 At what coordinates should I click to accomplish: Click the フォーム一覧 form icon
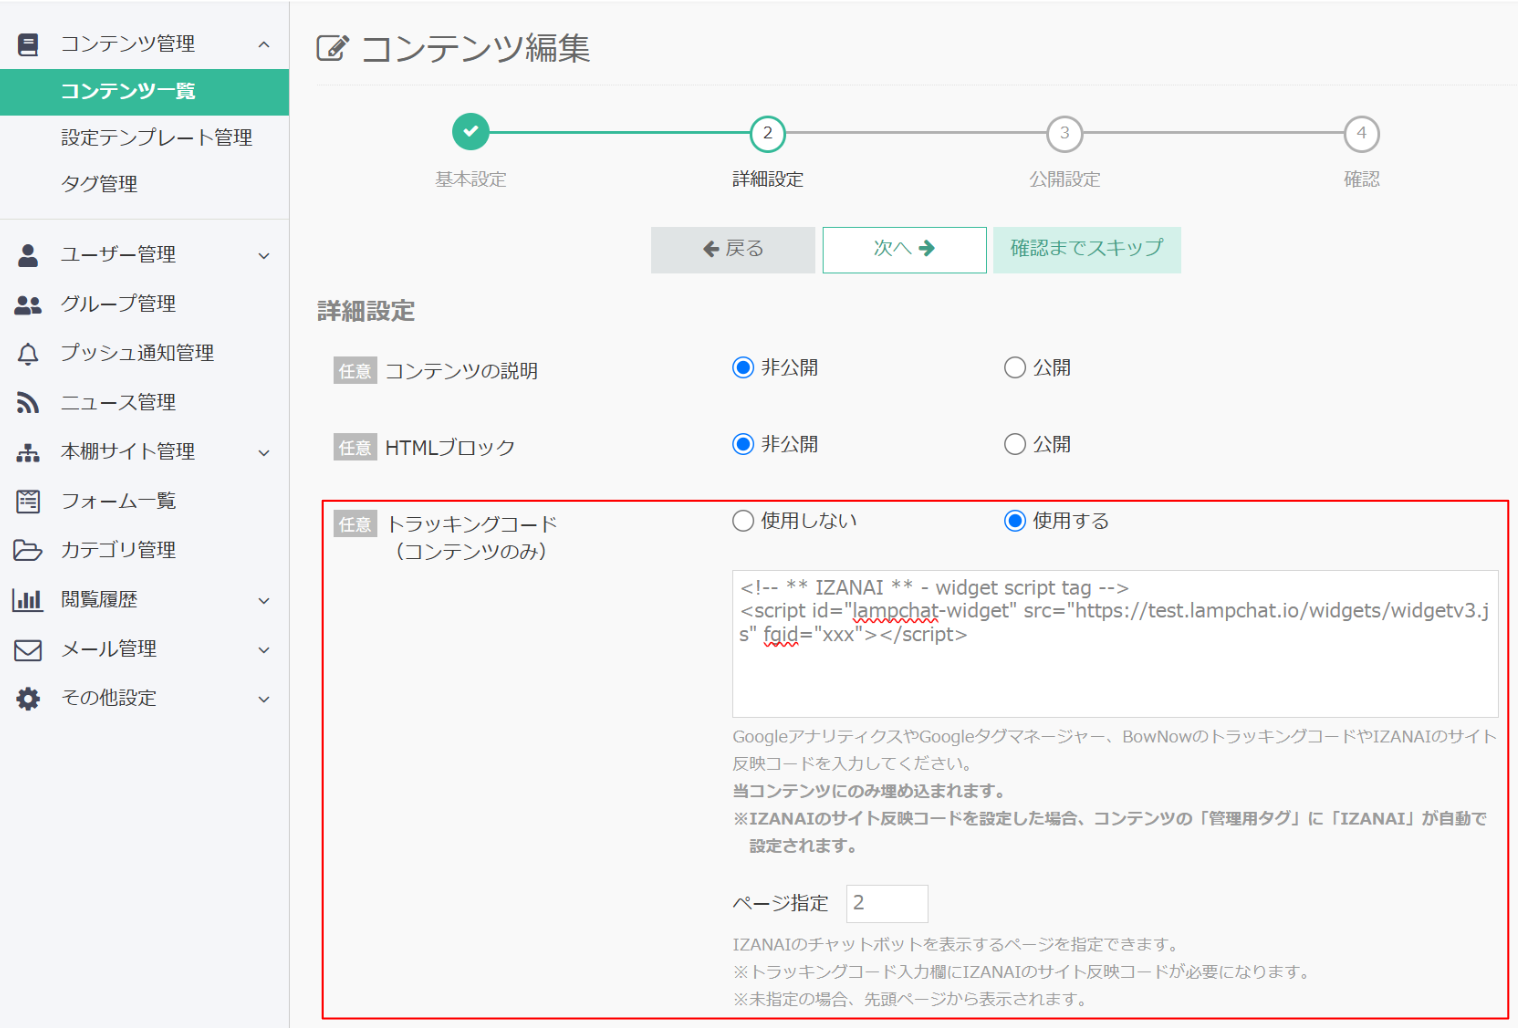(28, 501)
